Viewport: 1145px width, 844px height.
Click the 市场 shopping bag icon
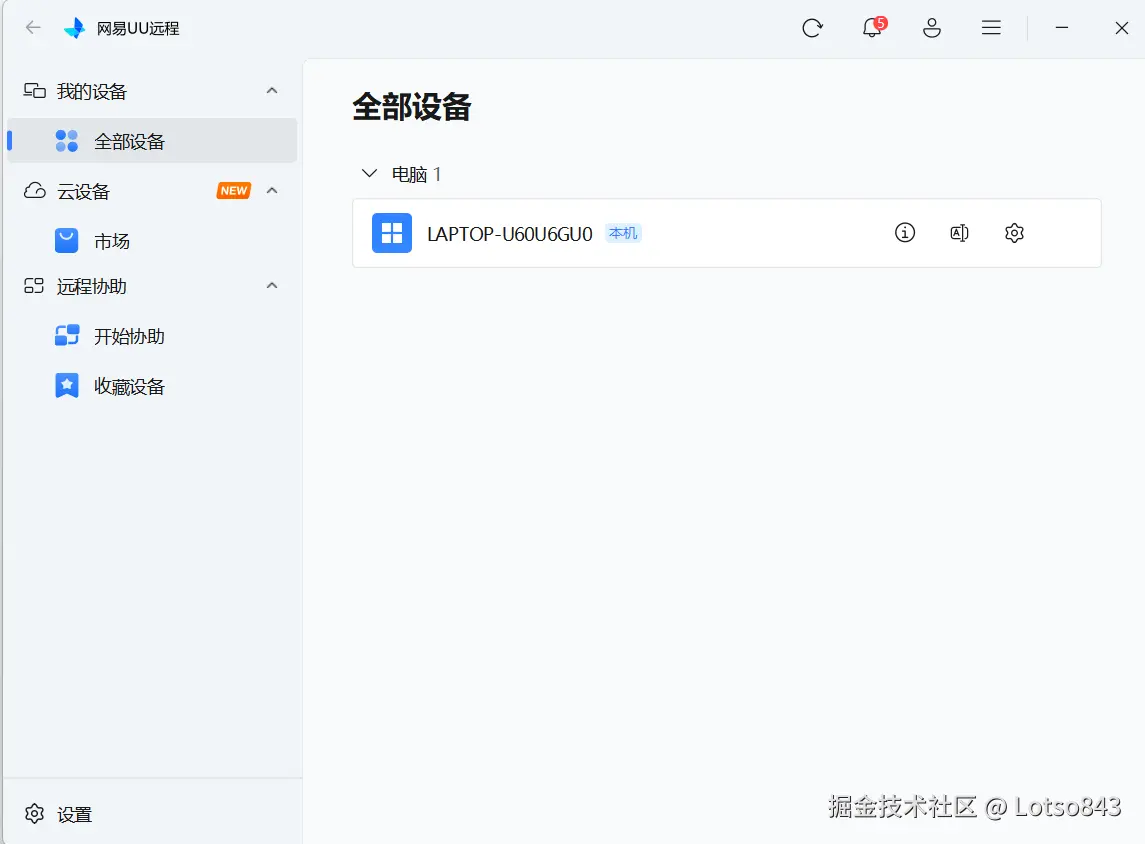(66, 240)
